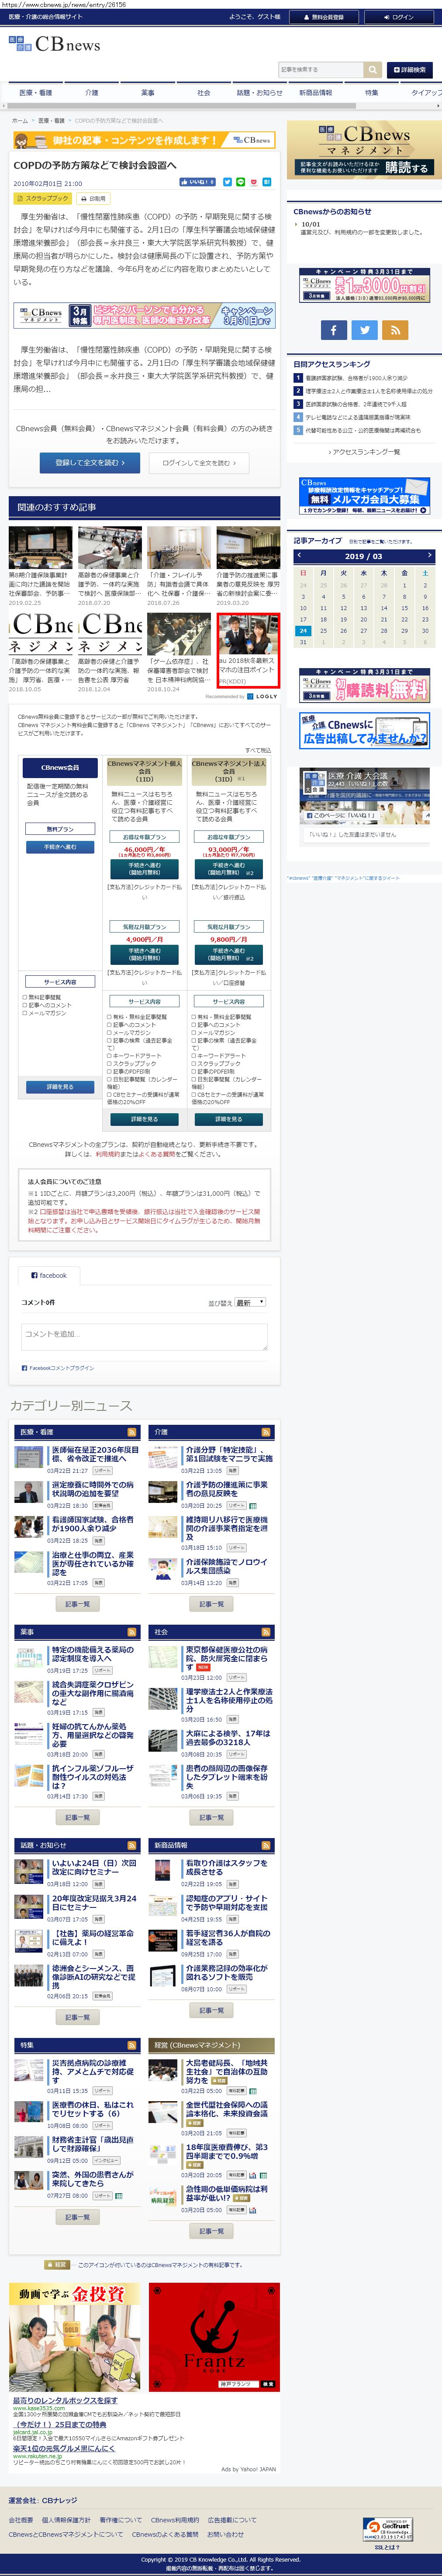Open the 特集 navigation menu
The image size is (442, 2576).
pos(372,93)
